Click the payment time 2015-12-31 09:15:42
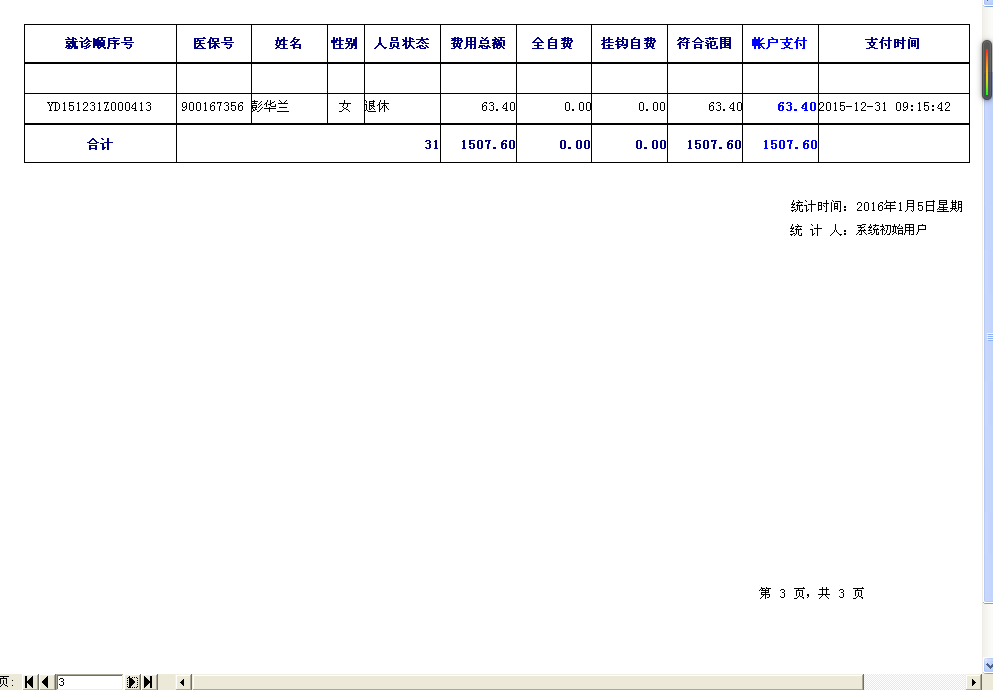The width and height of the screenshot is (993, 690). click(885, 107)
